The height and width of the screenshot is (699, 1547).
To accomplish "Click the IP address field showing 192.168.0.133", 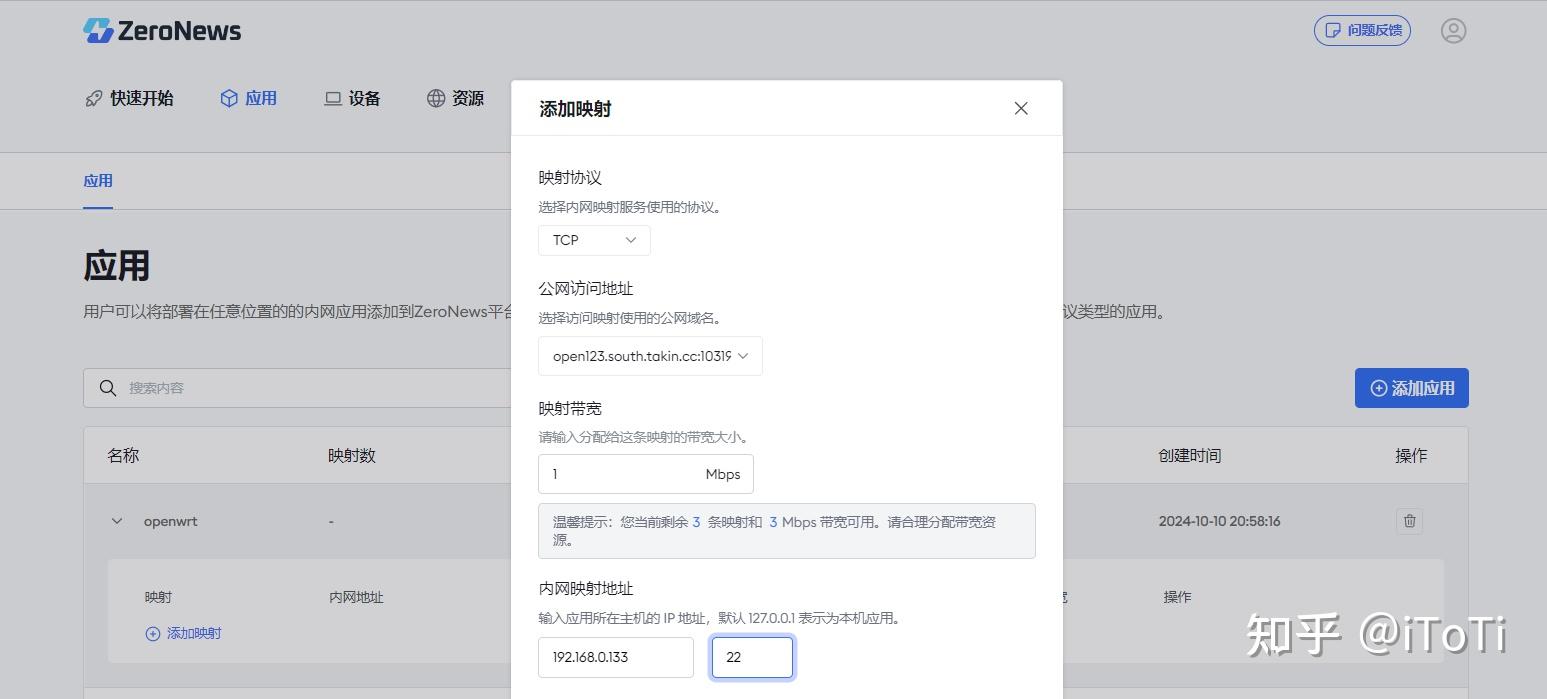I will pyautogui.click(x=615, y=657).
